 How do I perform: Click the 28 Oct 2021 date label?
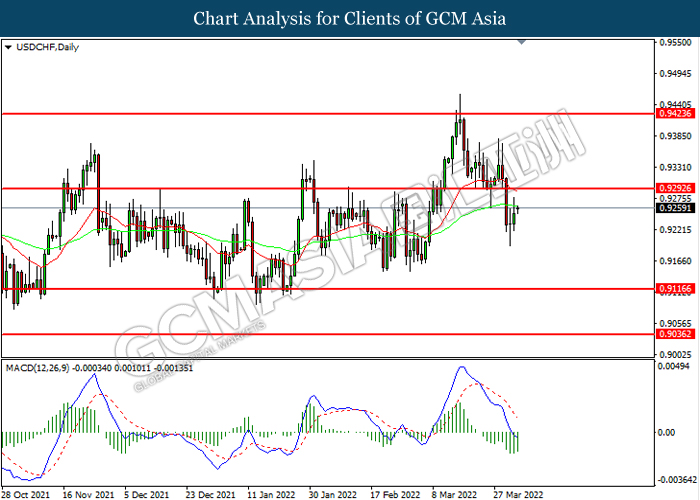pos(26,494)
